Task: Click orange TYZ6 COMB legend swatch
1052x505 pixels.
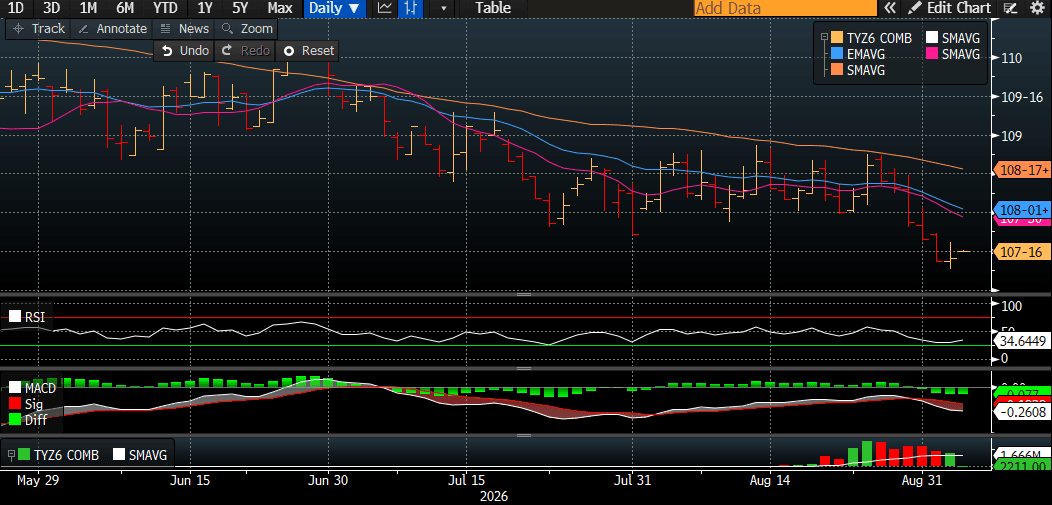Action: click(x=837, y=38)
